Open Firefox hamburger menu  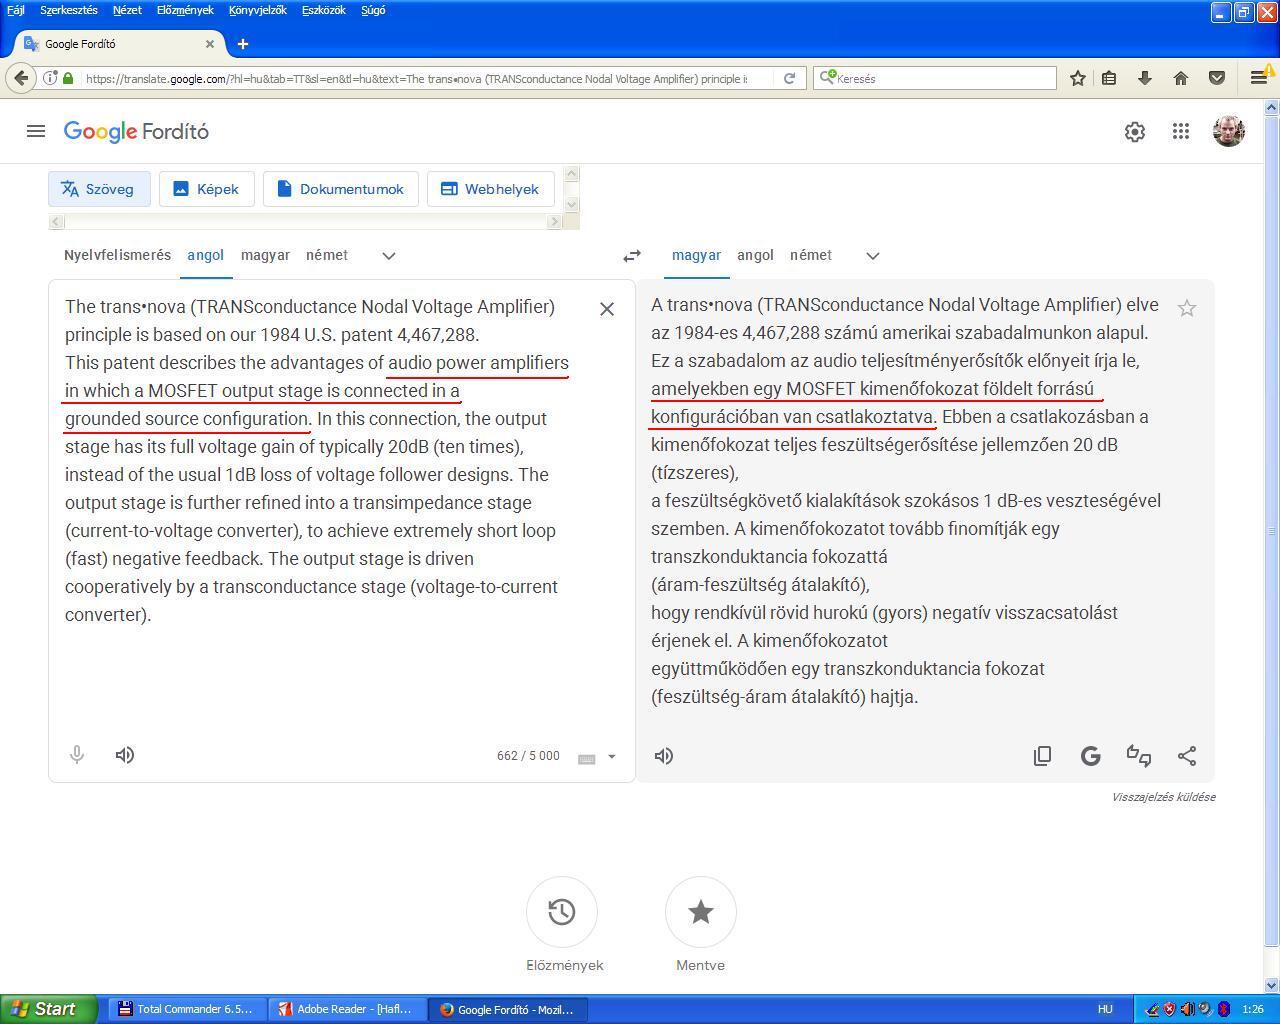coord(1259,78)
